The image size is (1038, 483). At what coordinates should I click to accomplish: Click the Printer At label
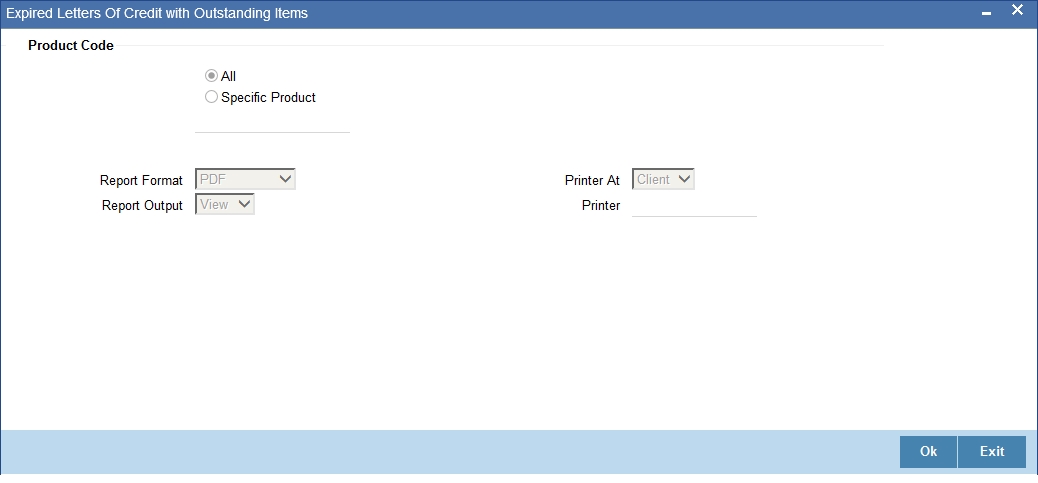point(592,181)
